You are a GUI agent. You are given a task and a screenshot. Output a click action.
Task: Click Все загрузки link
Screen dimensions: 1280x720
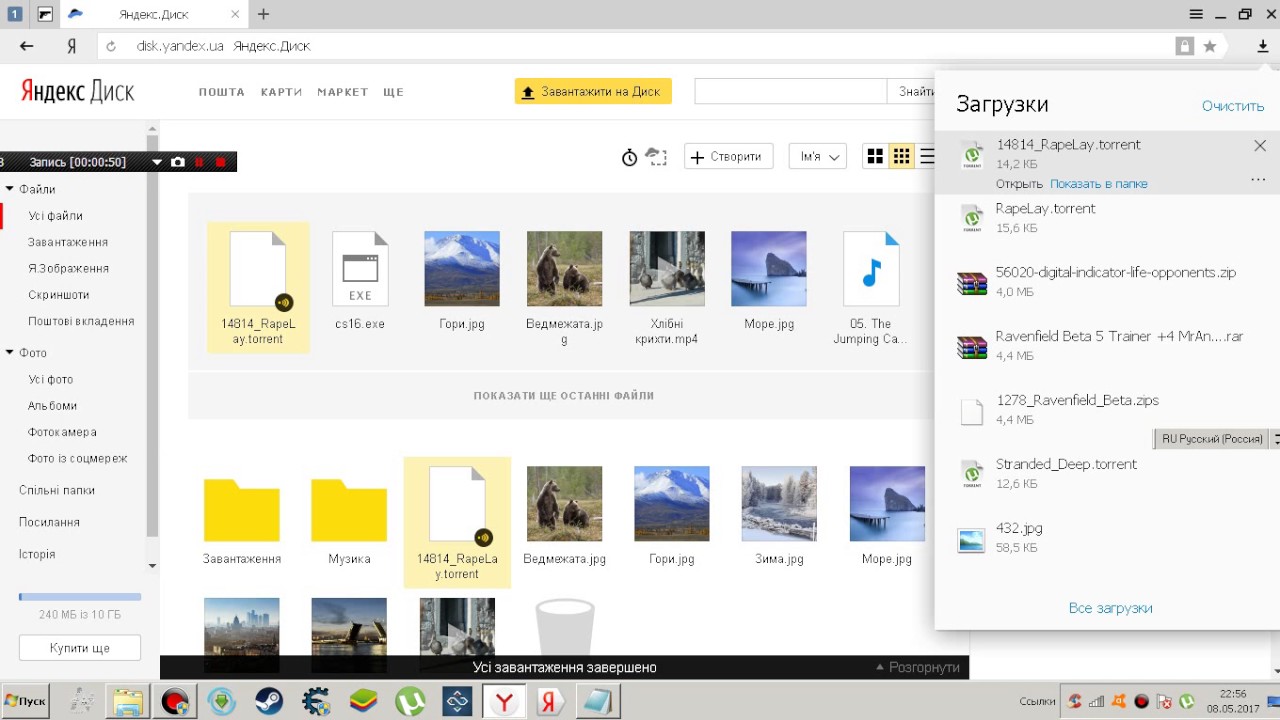1110,608
